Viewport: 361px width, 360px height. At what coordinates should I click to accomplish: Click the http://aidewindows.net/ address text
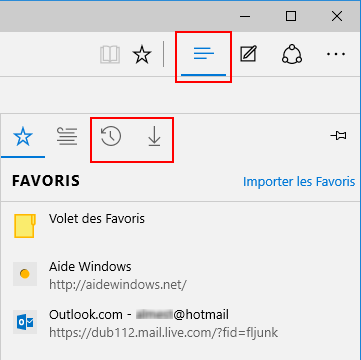(118, 285)
